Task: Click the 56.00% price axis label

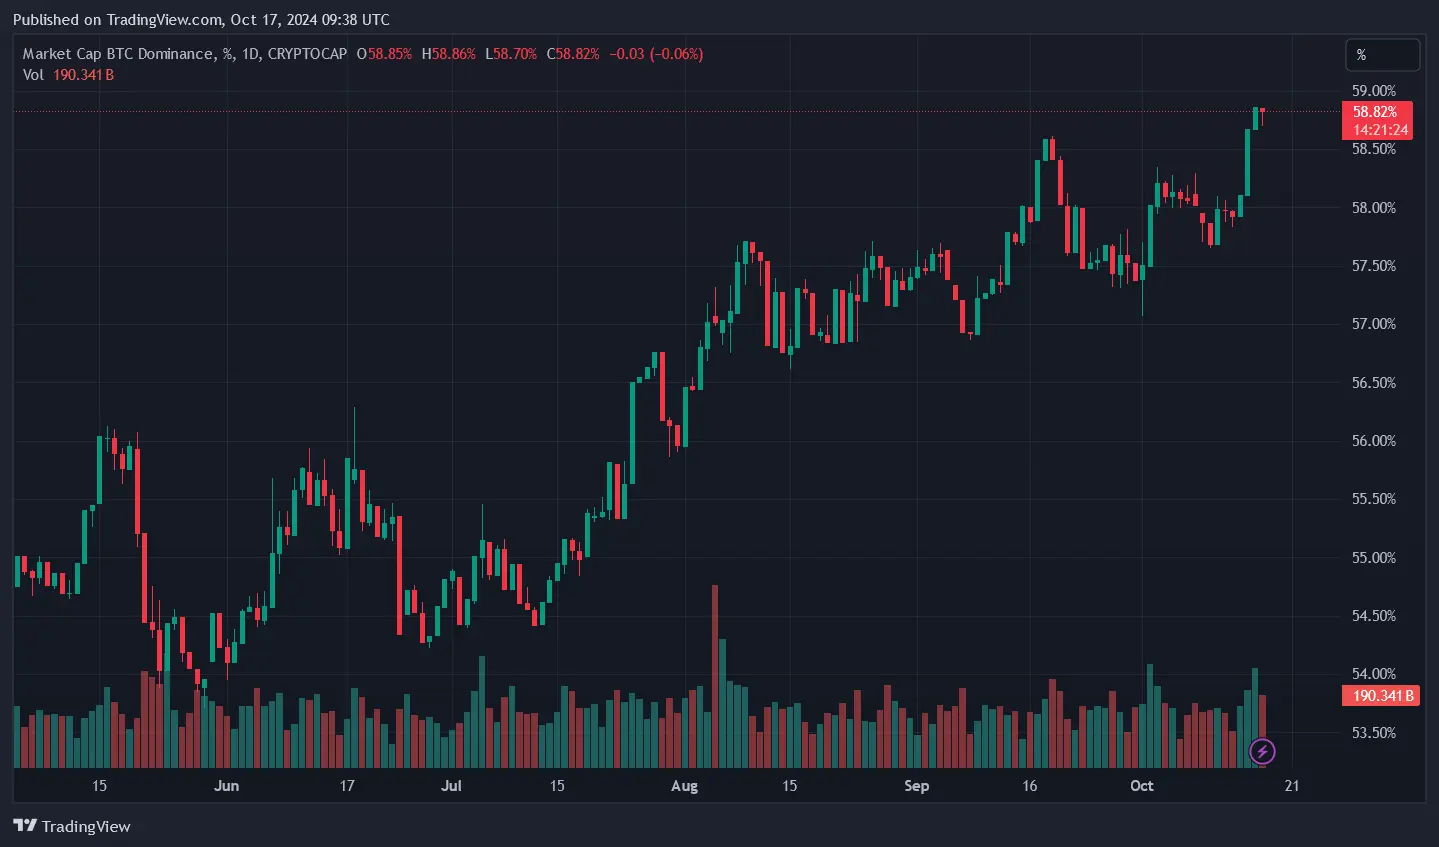Action: click(x=1374, y=441)
